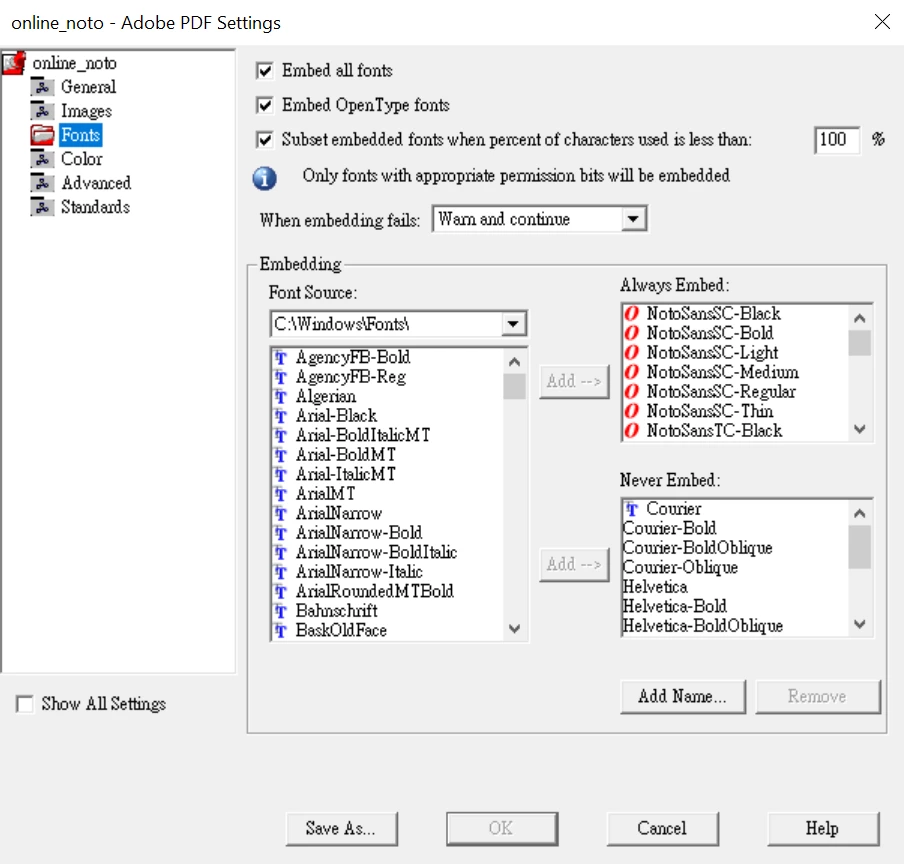904x864 pixels.
Task: Select Advanced in settings tree
Action: (96, 183)
